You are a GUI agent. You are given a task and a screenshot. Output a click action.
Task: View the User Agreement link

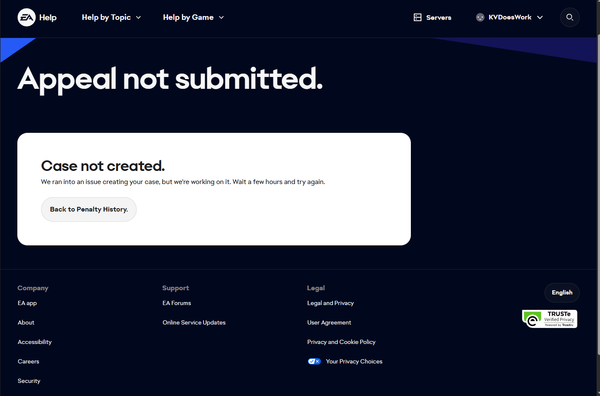329,323
